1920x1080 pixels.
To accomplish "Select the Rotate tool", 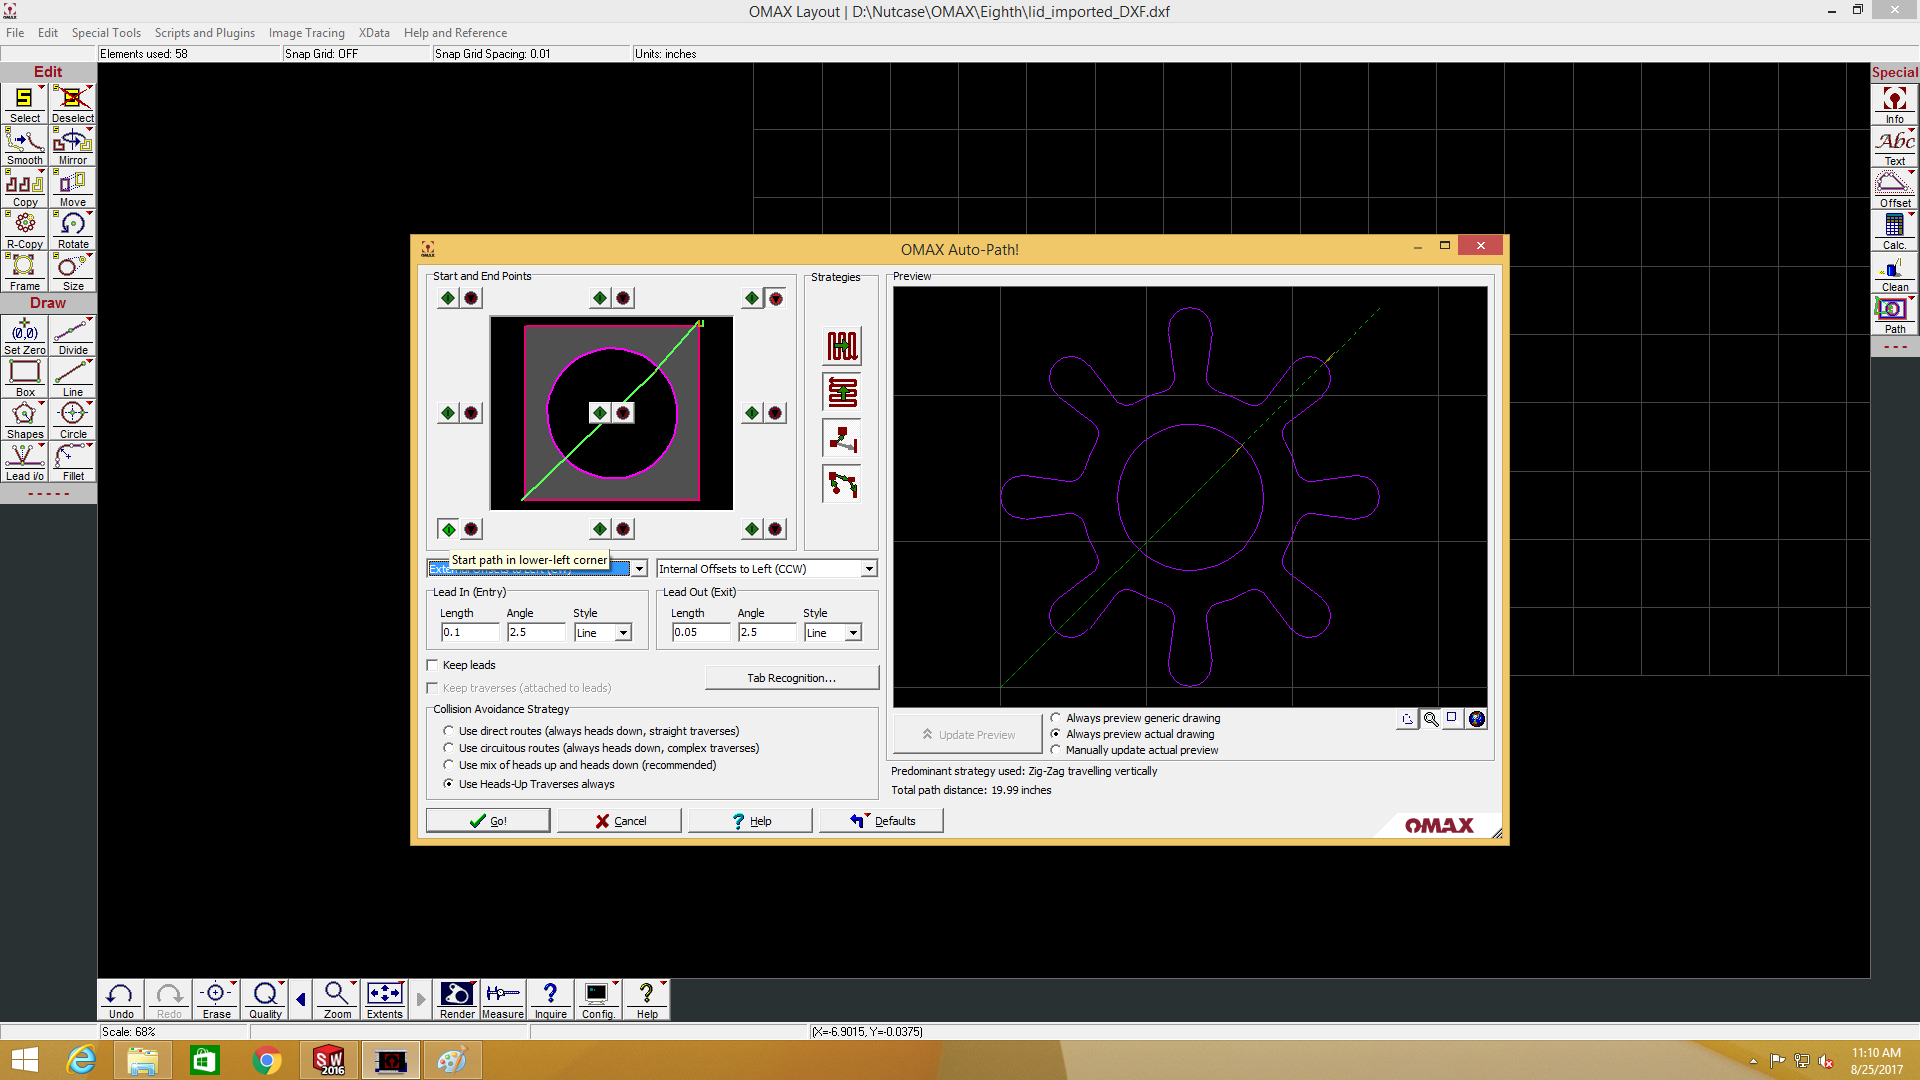I will [x=72, y=231].
